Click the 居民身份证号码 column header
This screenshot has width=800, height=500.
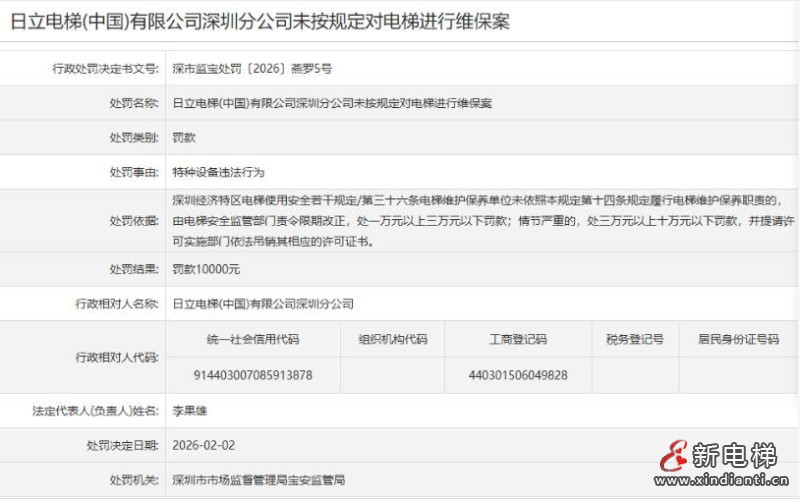click(738, 339)
